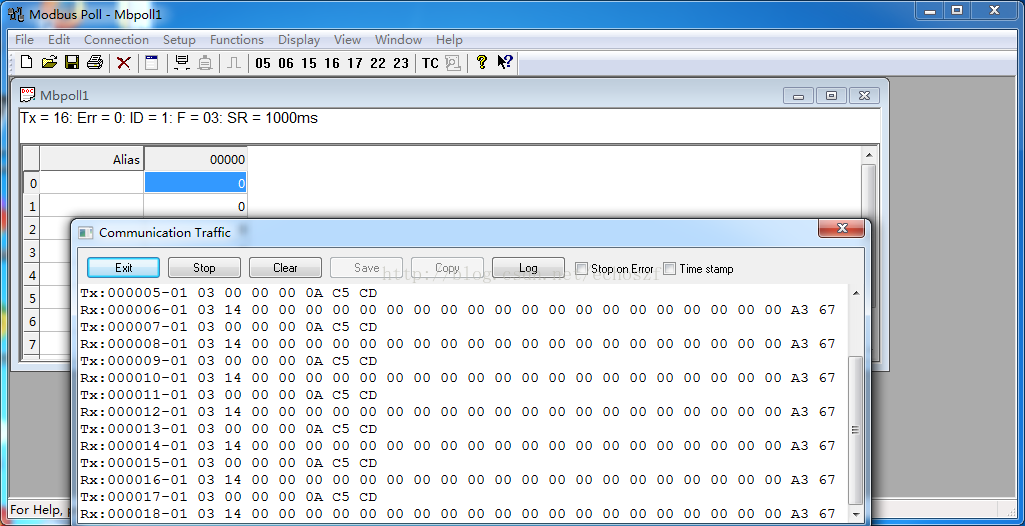
Task: Open the Functions menu
Action: 237,40
